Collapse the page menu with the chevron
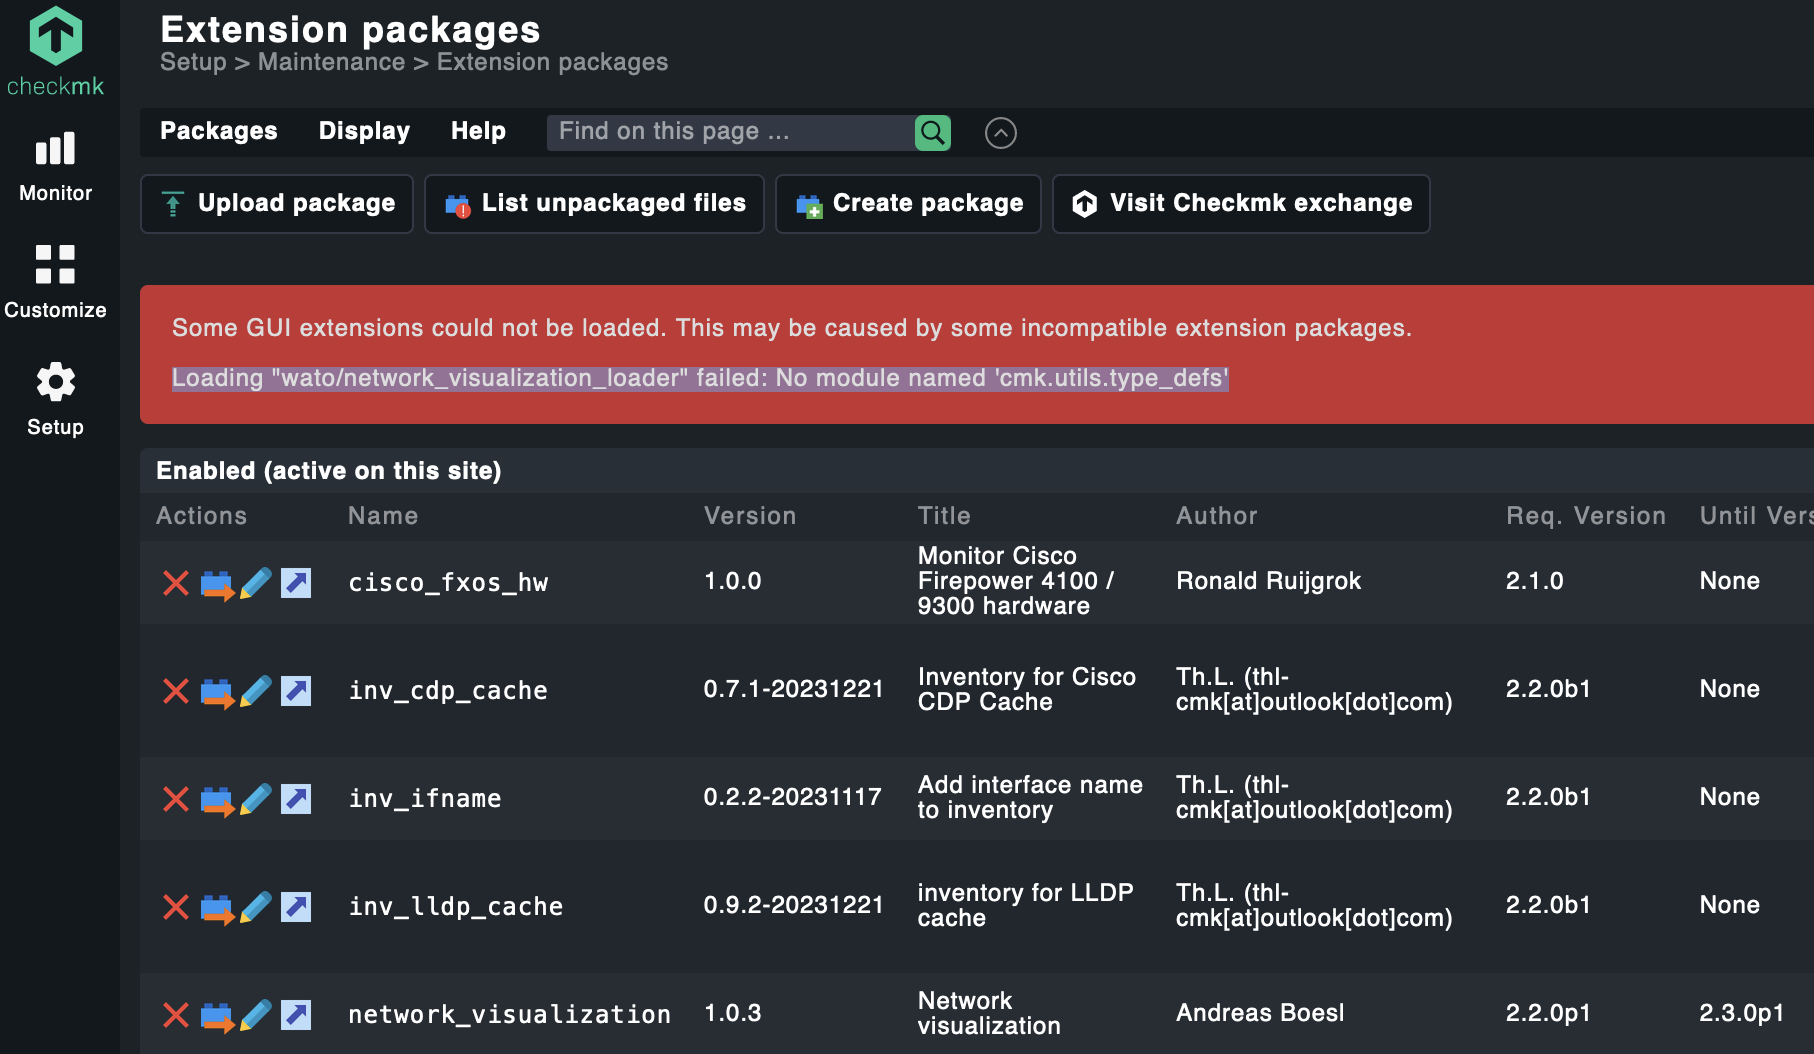Viewport: 1814px width, 1054px height. tap(1000, 132)
